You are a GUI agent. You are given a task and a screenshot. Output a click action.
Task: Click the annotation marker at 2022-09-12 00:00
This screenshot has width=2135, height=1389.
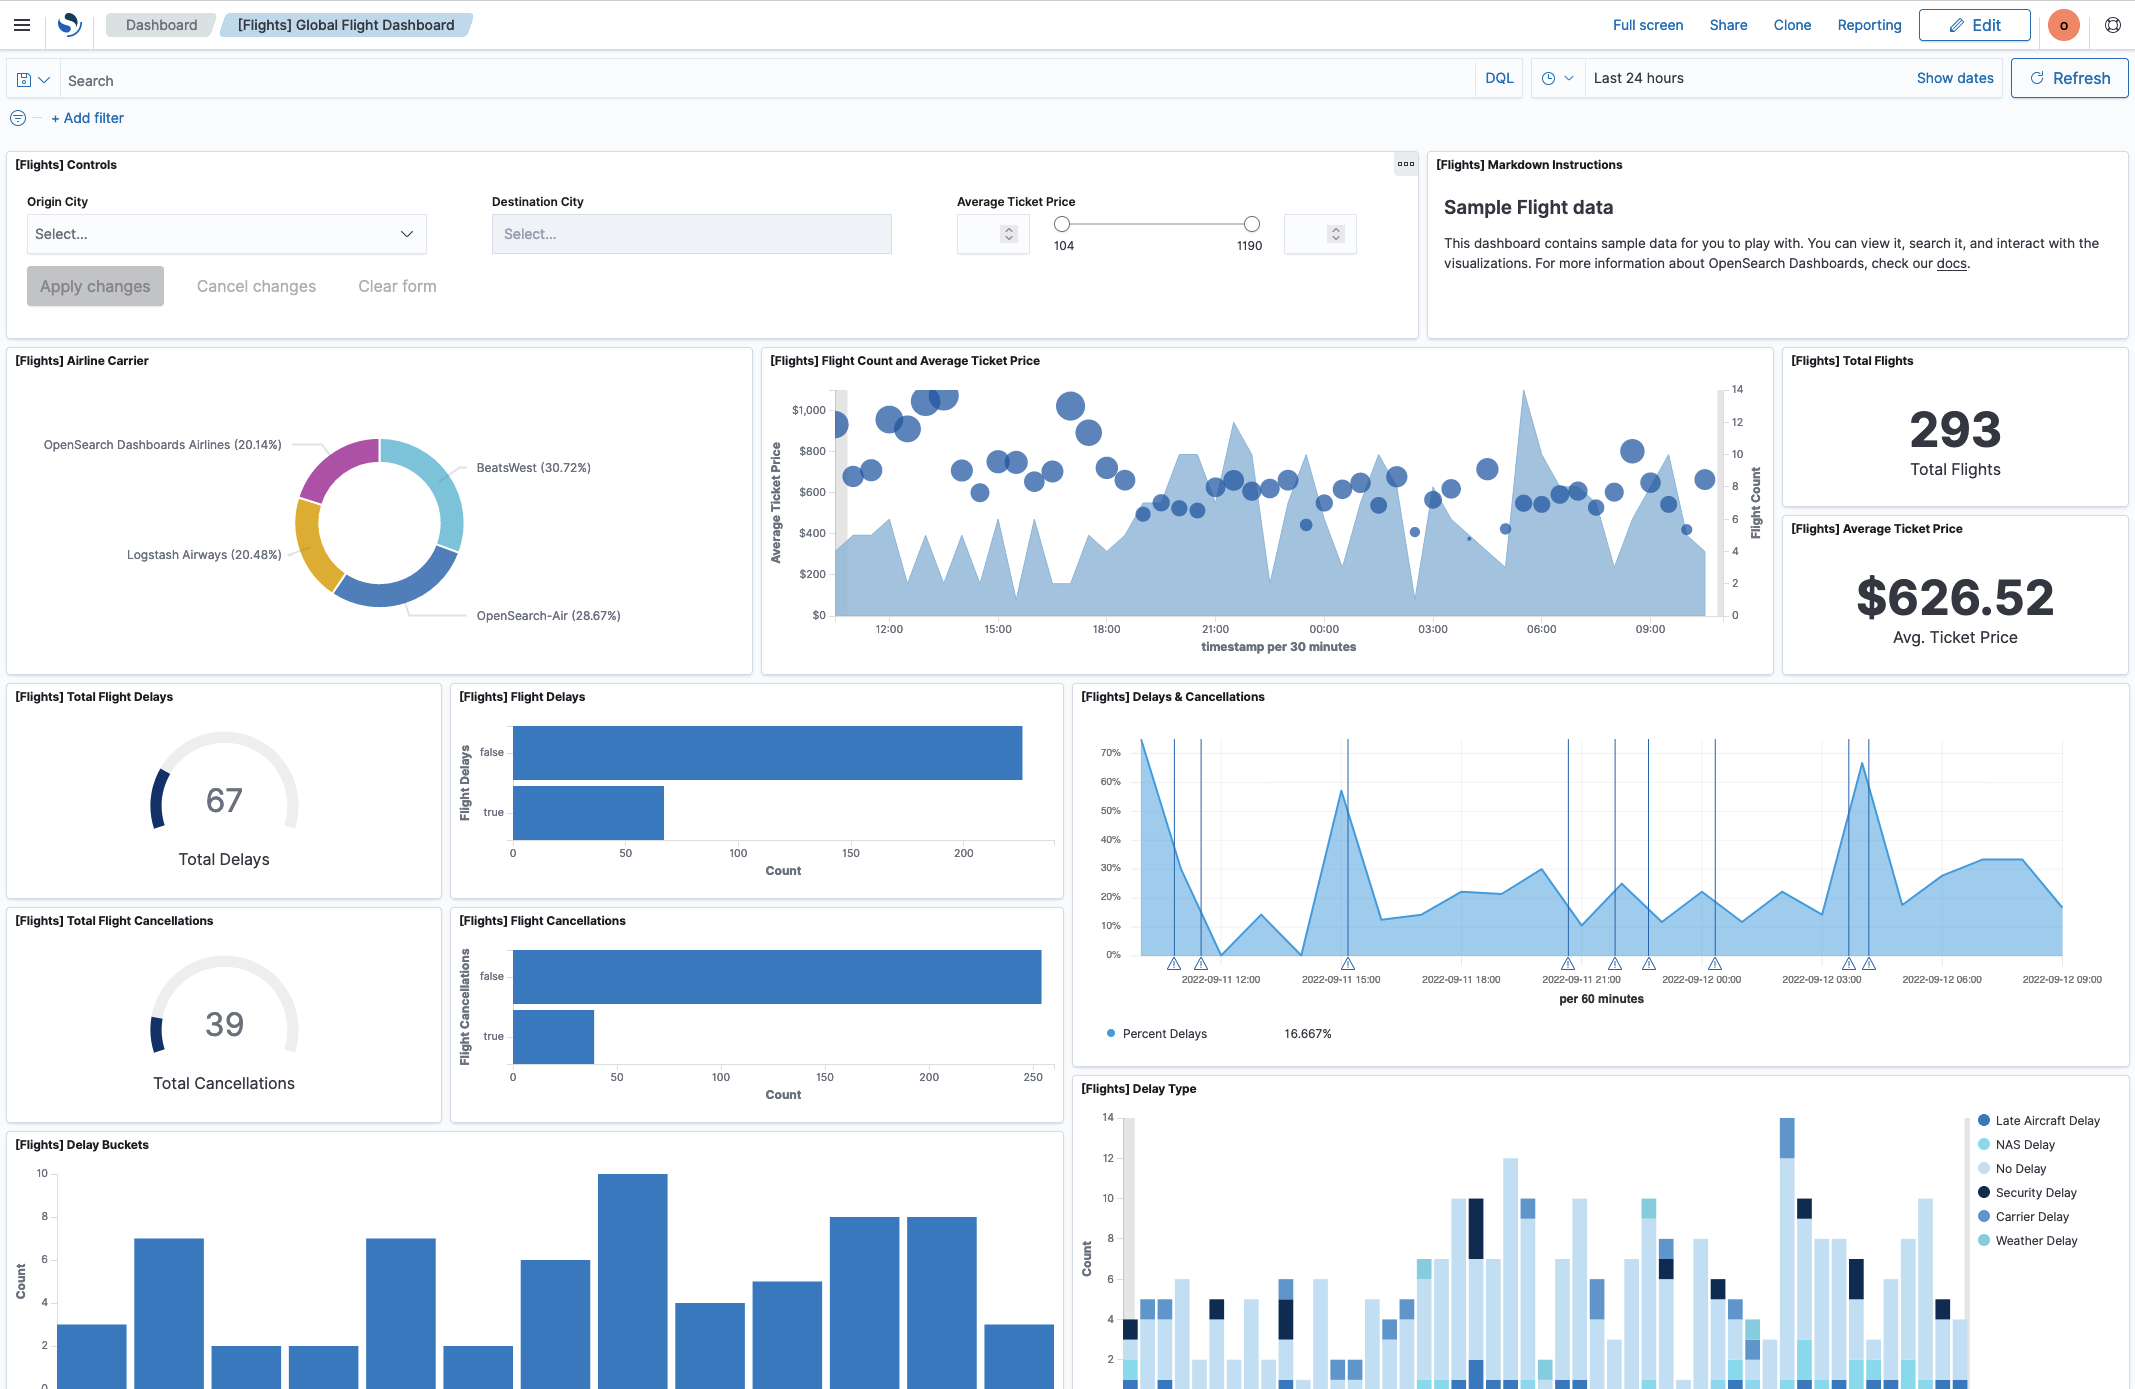click(1715, 964)
